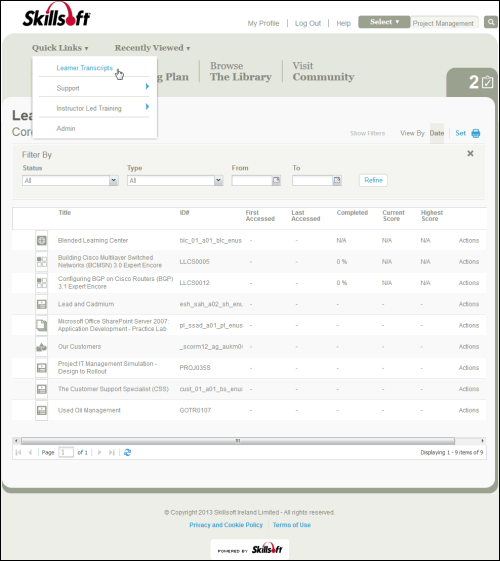Viewport: 500px width, 561px height.
Task: Click the Configuring BGP row icon
Action: (x=41, y=283)
